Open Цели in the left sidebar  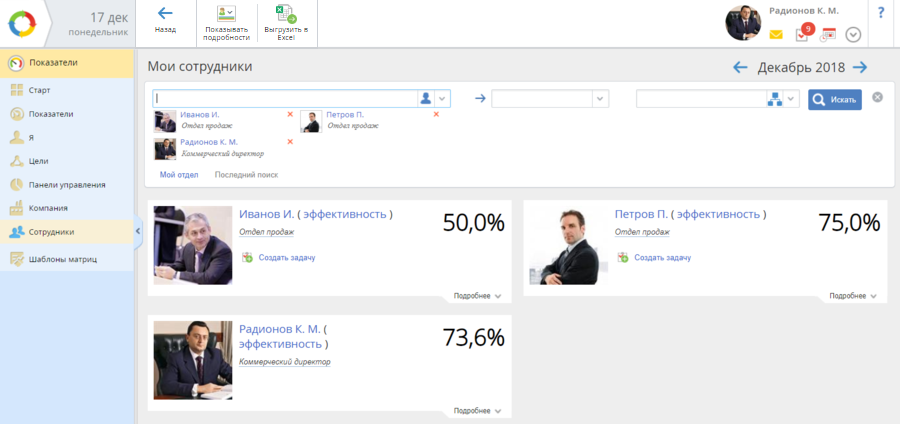[38, 161]
